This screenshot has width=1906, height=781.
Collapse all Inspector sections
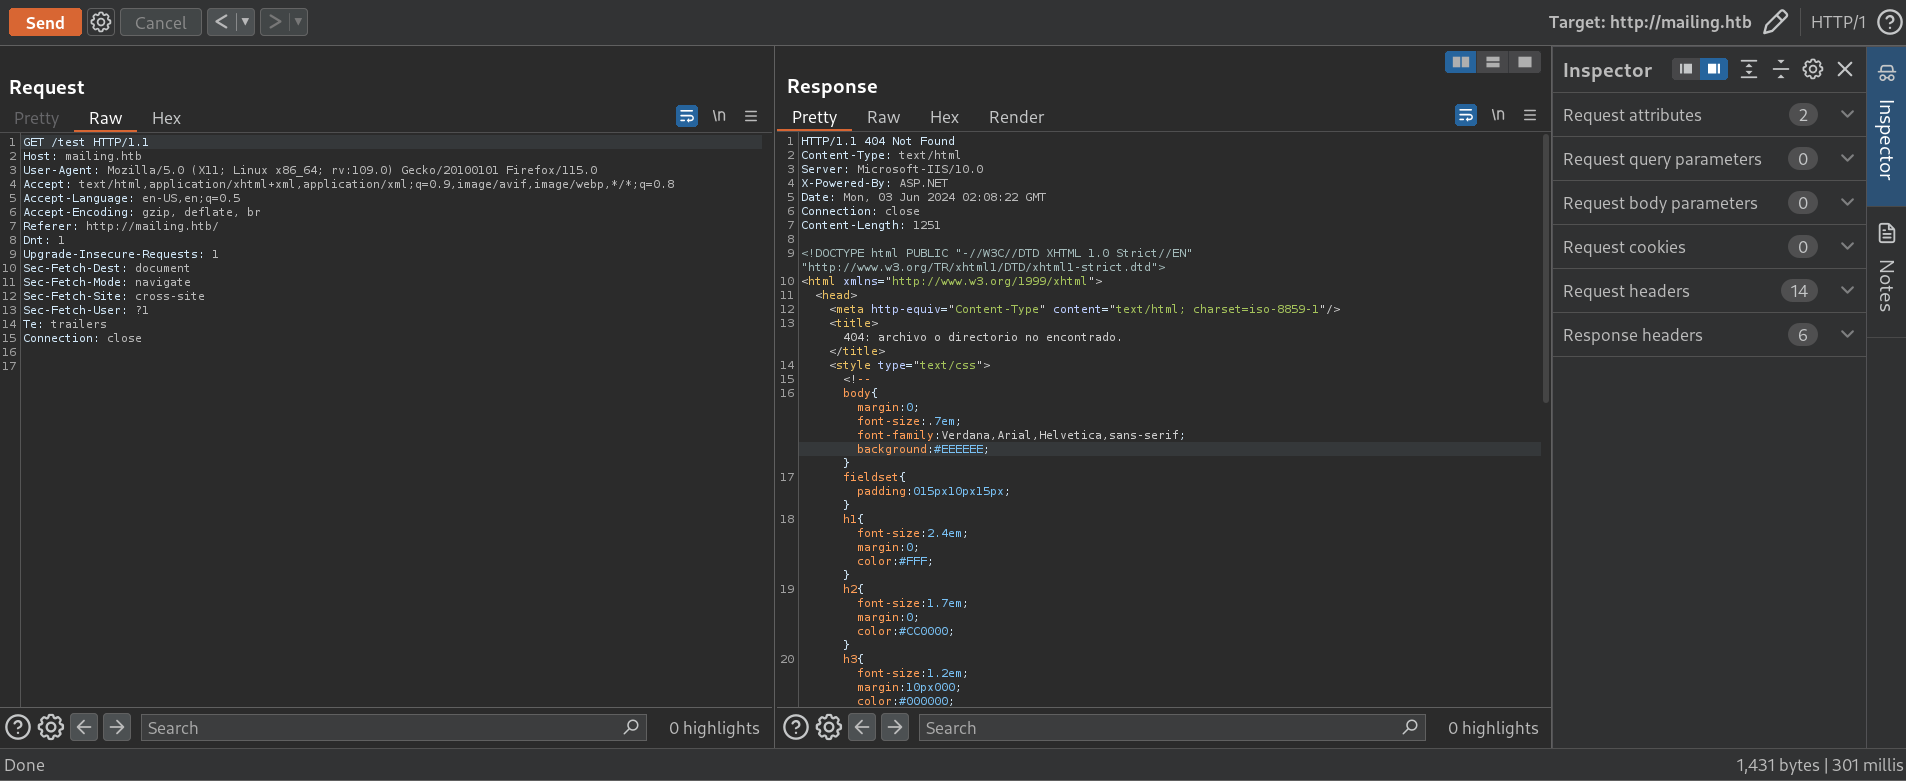(x=1781, y=69)
